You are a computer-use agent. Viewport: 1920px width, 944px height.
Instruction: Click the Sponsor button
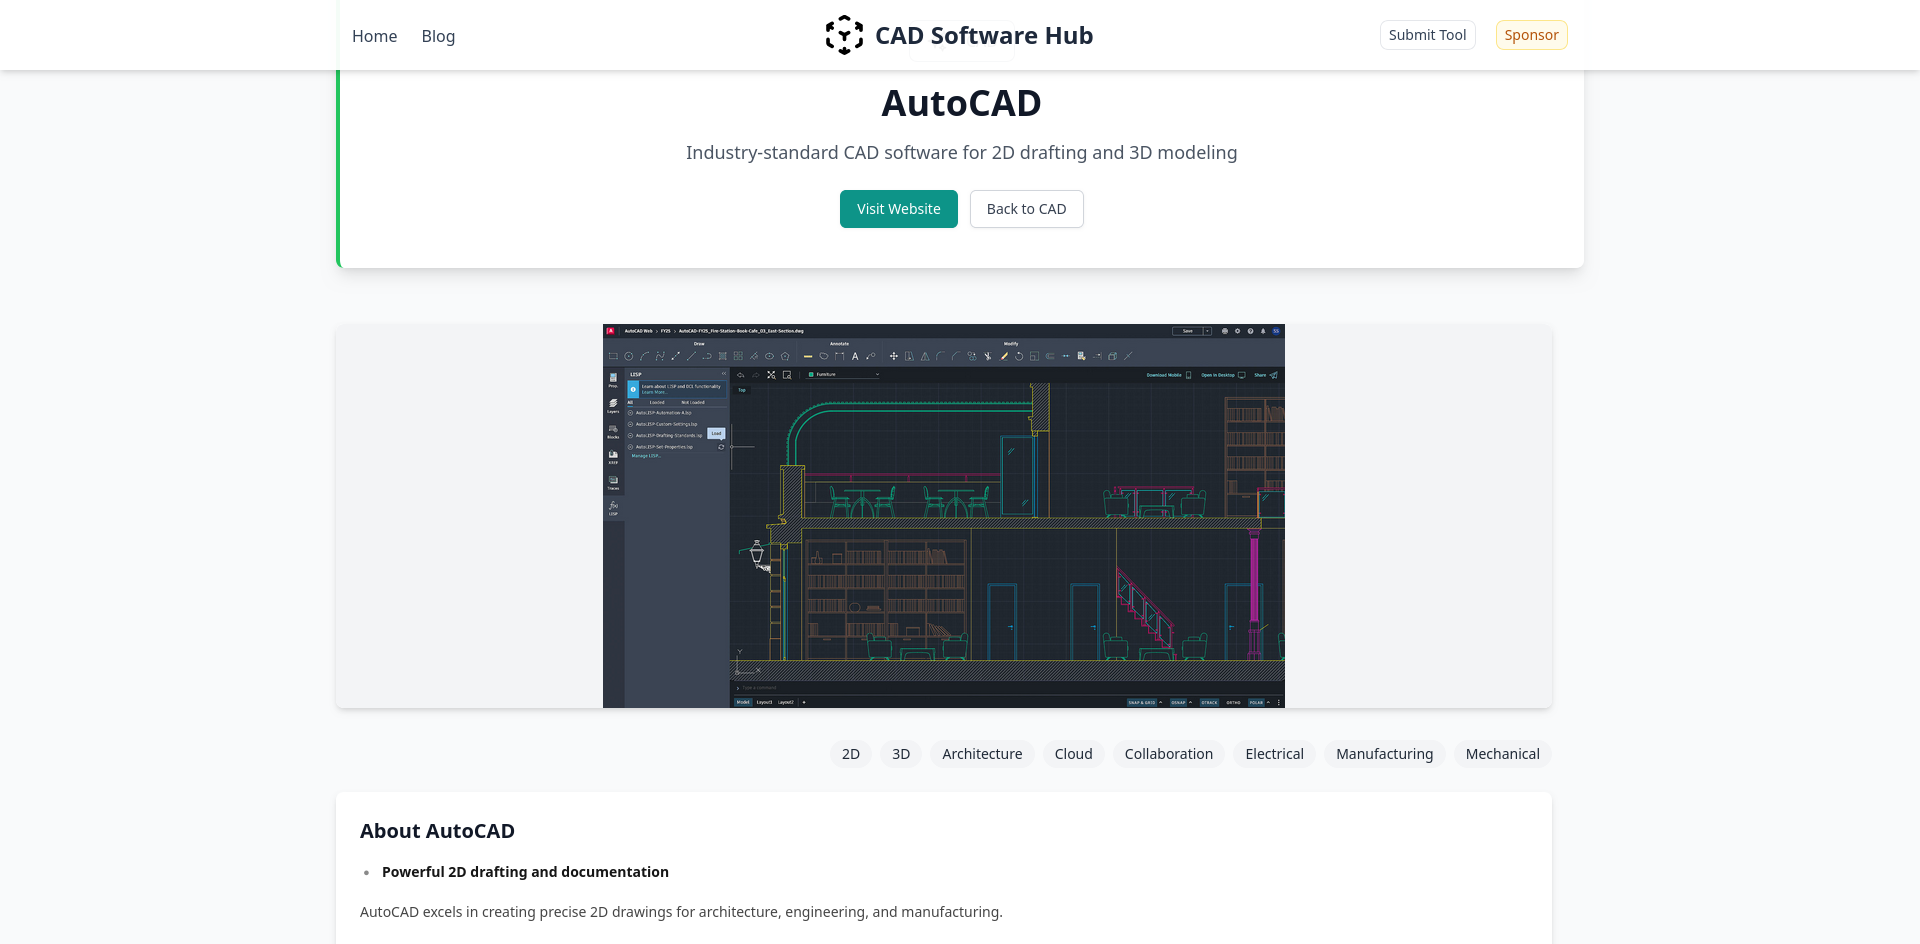1531,35
